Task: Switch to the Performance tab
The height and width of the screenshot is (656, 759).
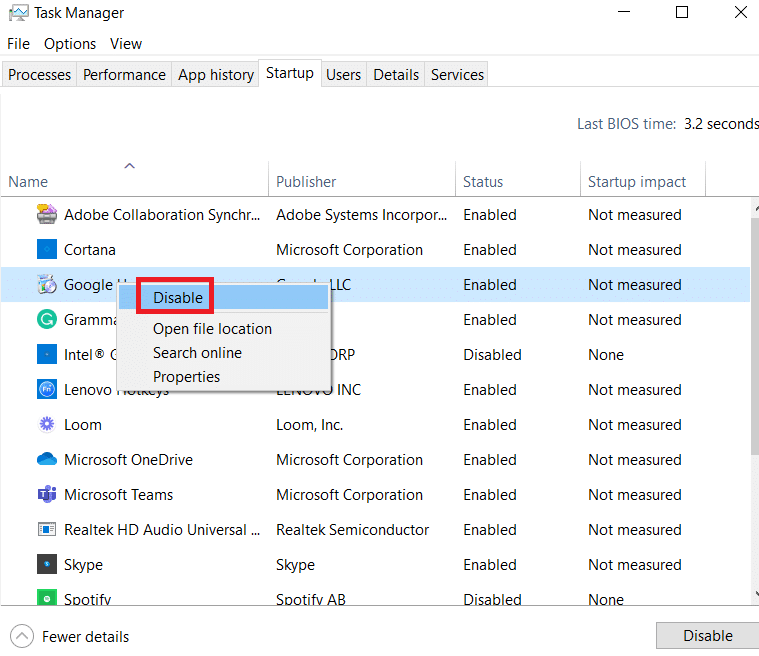Action: (x=124, y=75)
